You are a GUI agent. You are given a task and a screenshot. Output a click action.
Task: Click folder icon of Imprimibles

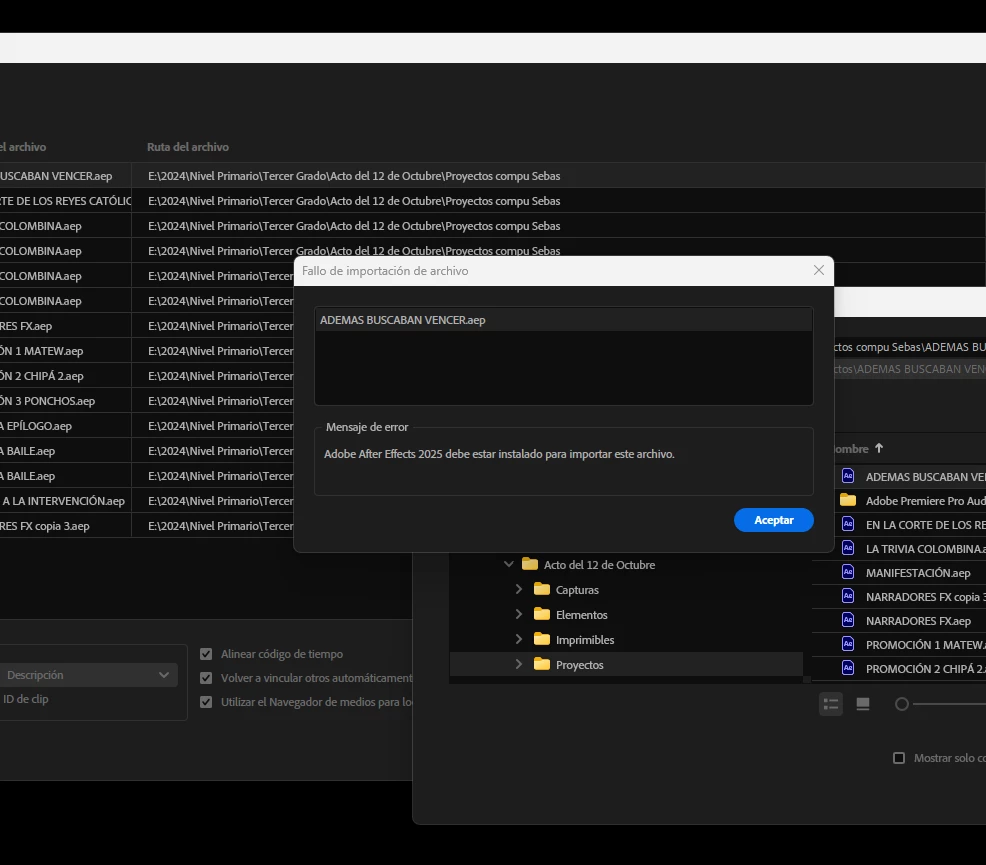[541, 639]
